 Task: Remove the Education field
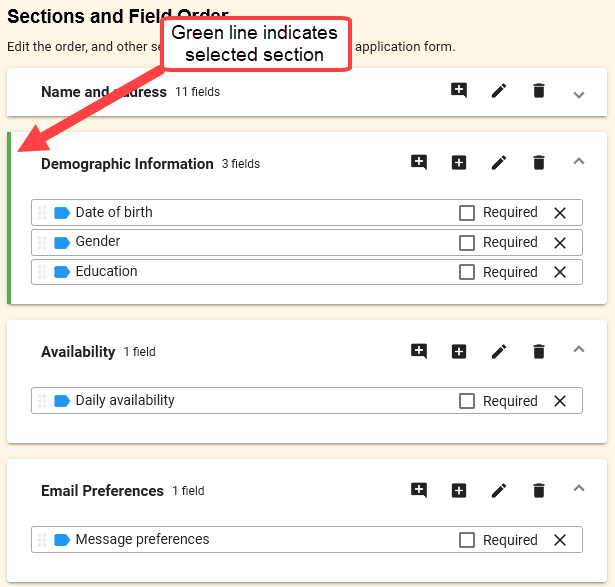(x=560, y=272)
